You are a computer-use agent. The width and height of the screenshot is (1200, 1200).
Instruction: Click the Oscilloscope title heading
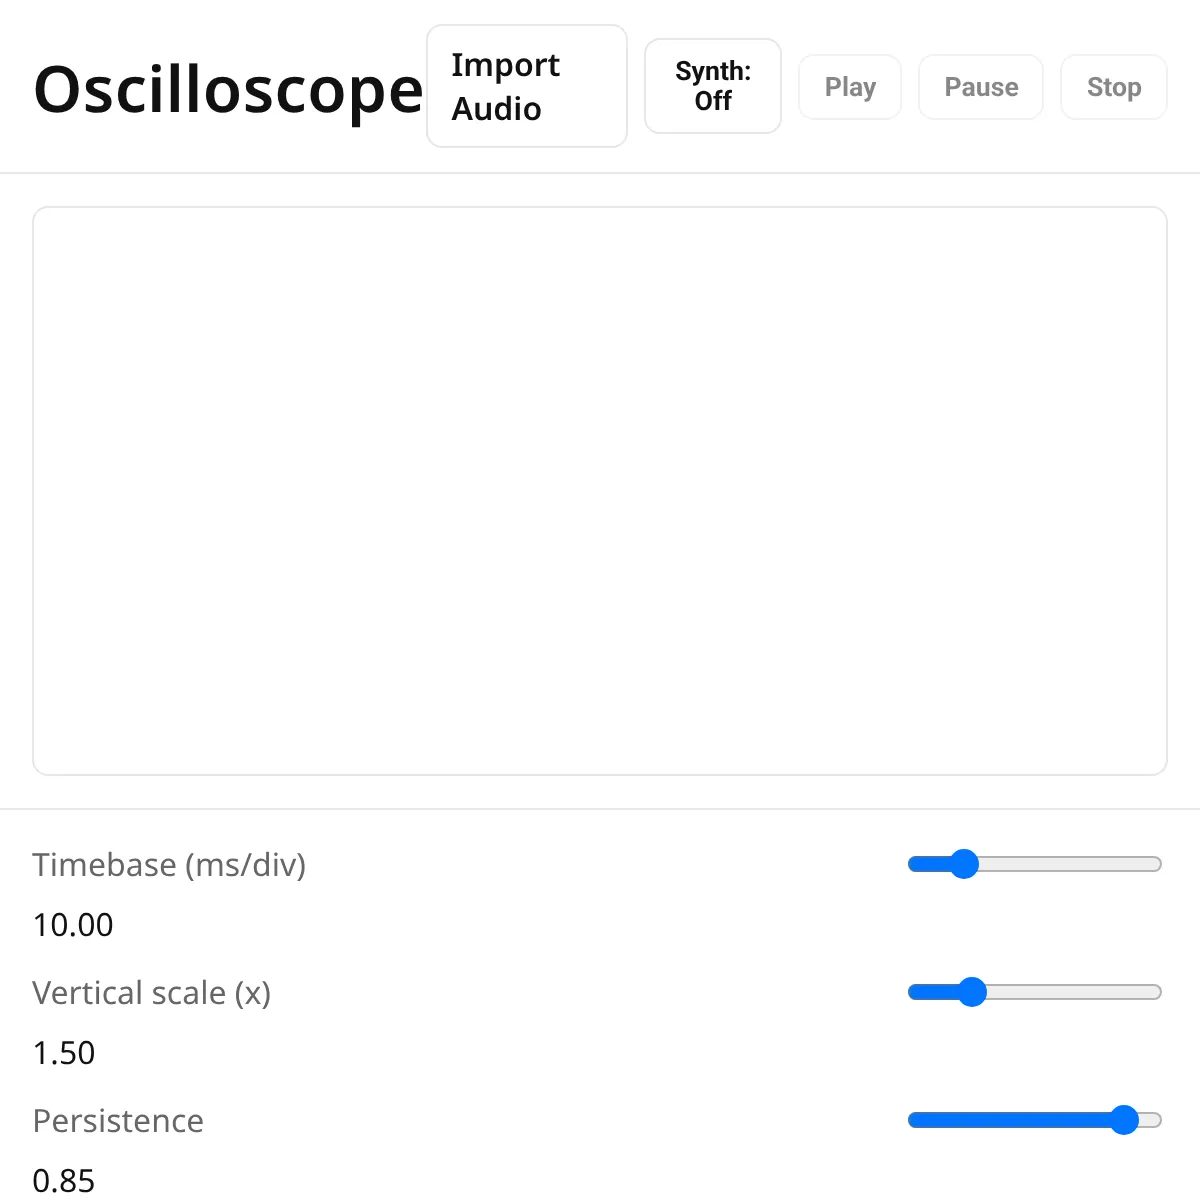pyautogui.click(x=228, y=90)
